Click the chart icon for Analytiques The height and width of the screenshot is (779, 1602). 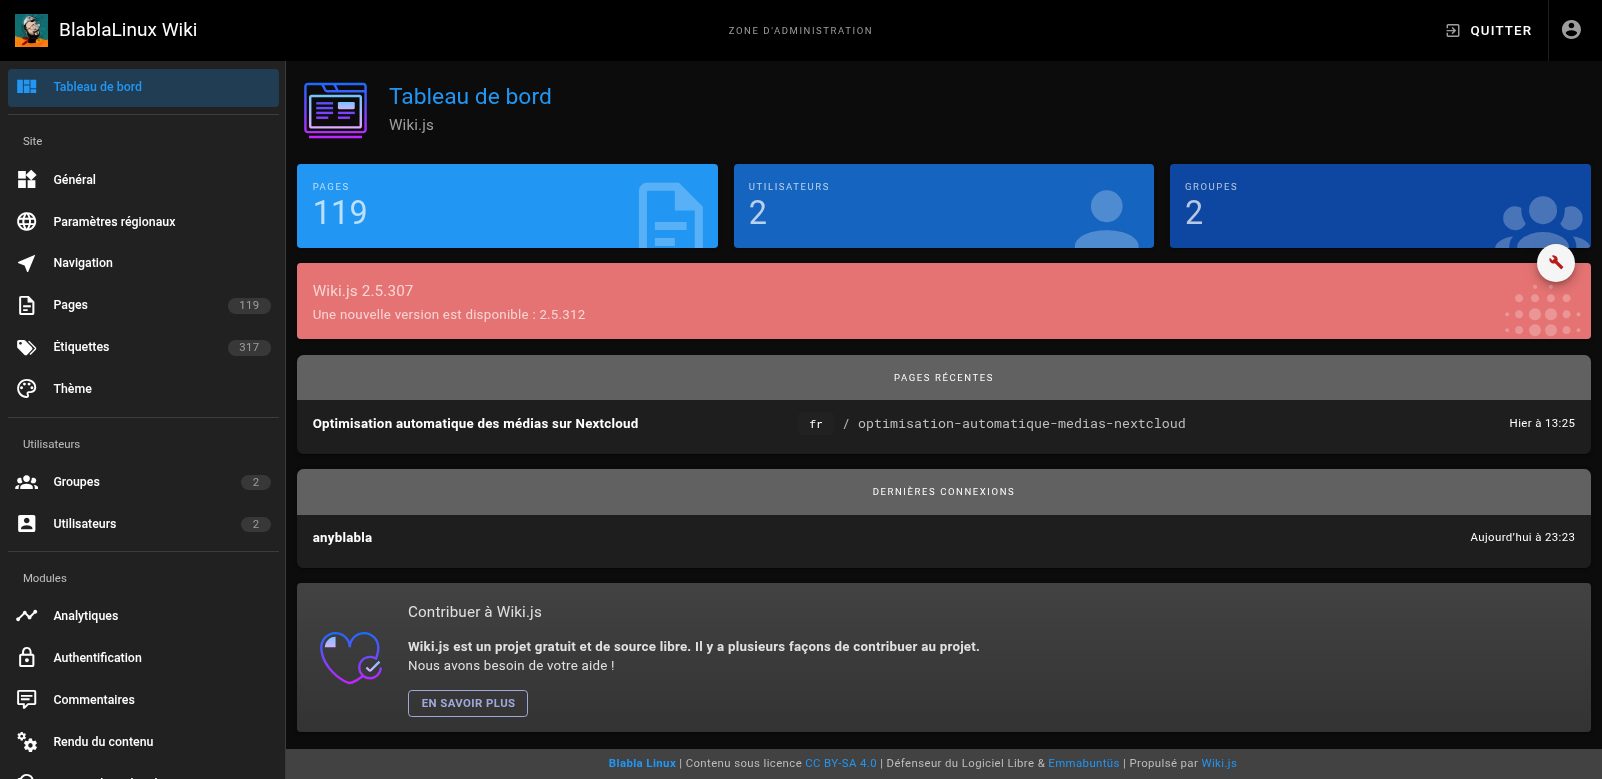coord(27,616)
